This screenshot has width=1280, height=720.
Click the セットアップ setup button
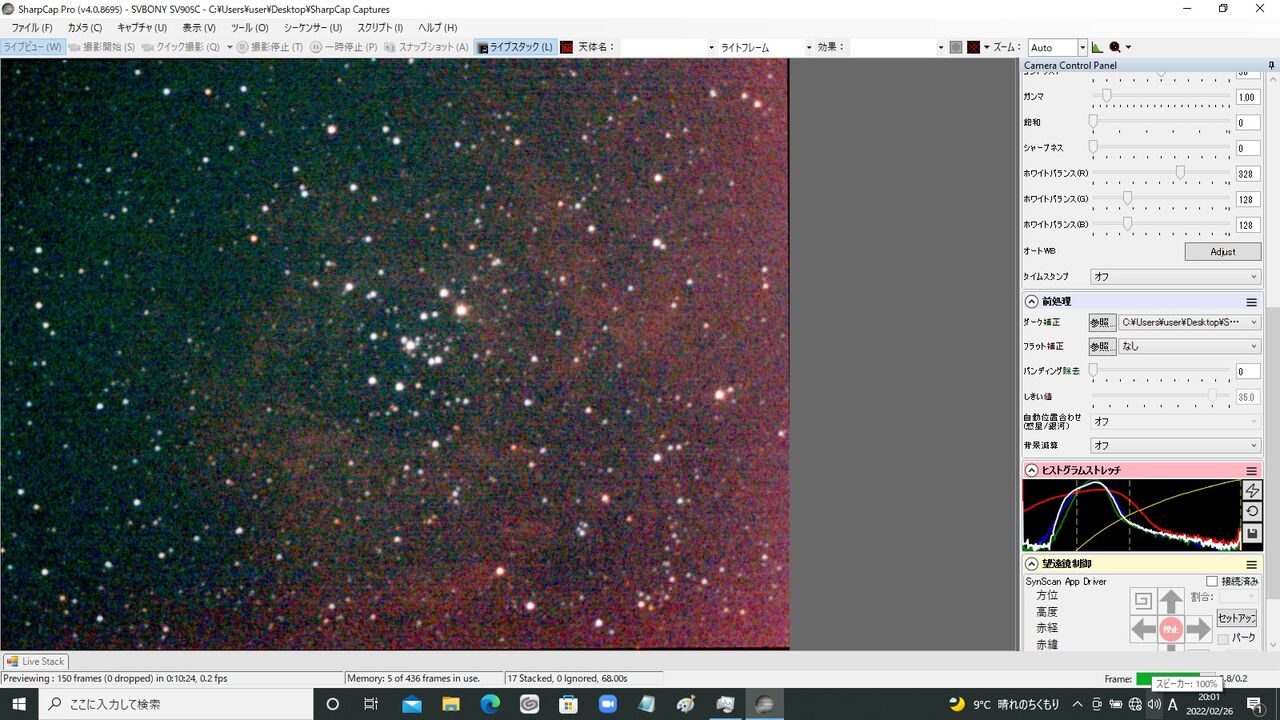1237,618
